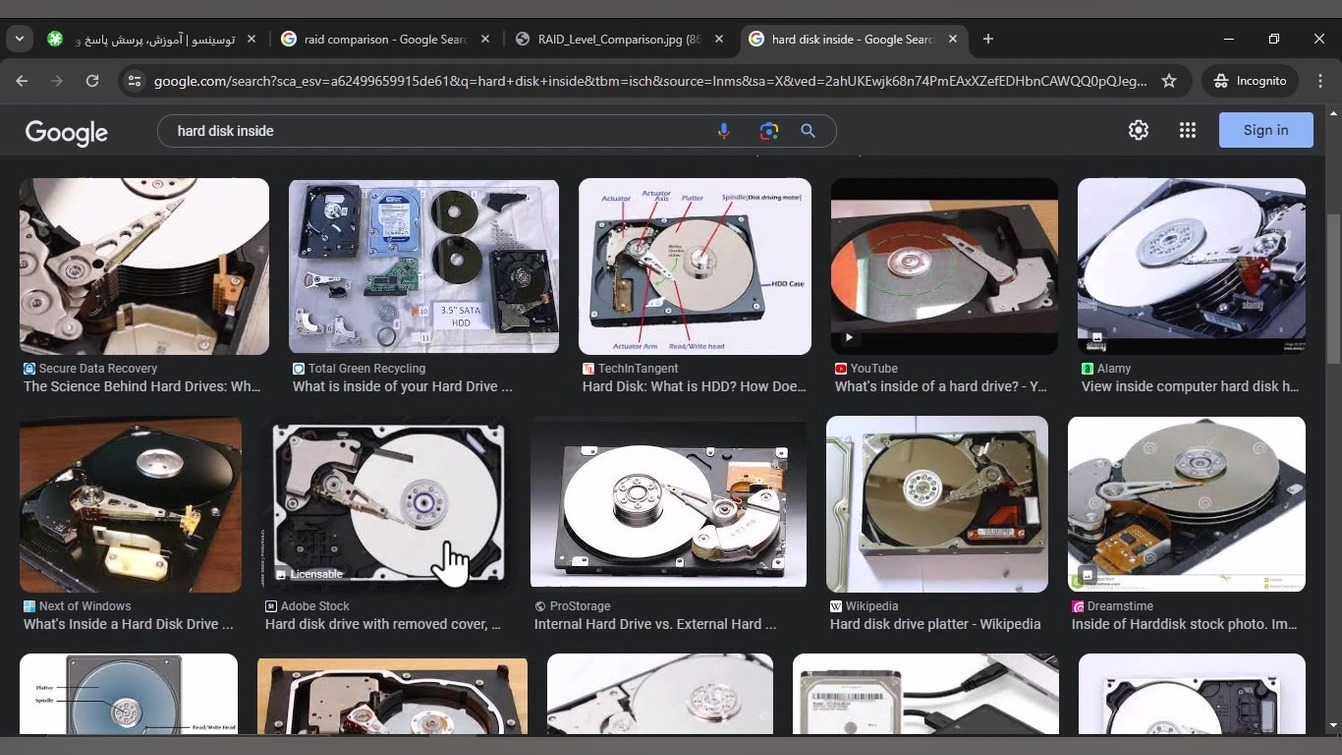This screenshot has height=755, width=1342.
Task: Open 'Hard disk drive with removed cover' link
Action: pos(383,625)
